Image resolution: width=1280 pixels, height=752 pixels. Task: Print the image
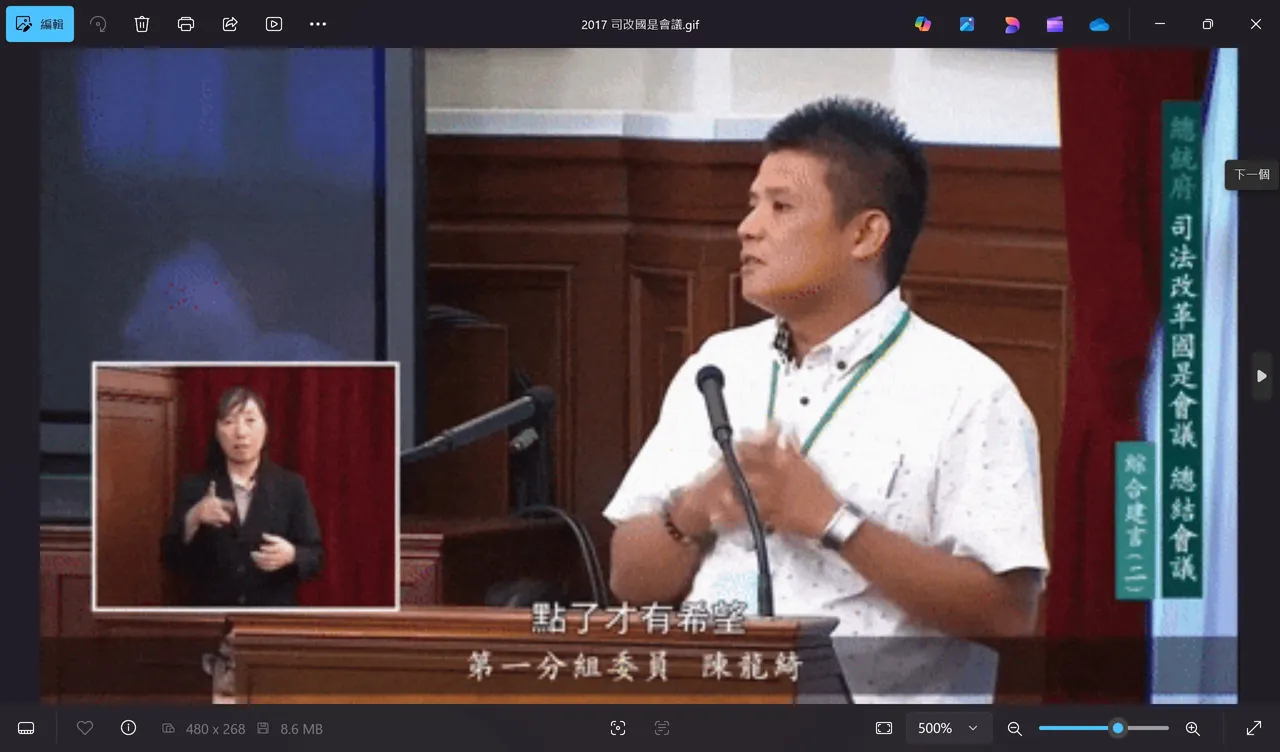pyautogui.click(x=185, y=23)
